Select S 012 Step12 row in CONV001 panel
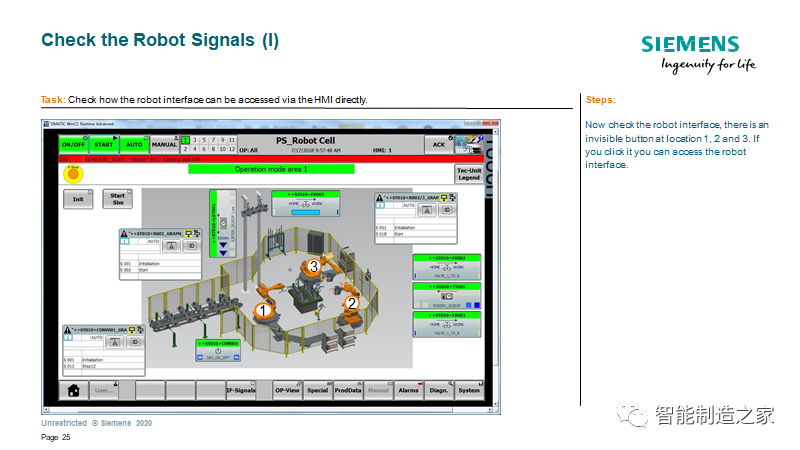Viewport: 800px width, 450px height. 104,366
